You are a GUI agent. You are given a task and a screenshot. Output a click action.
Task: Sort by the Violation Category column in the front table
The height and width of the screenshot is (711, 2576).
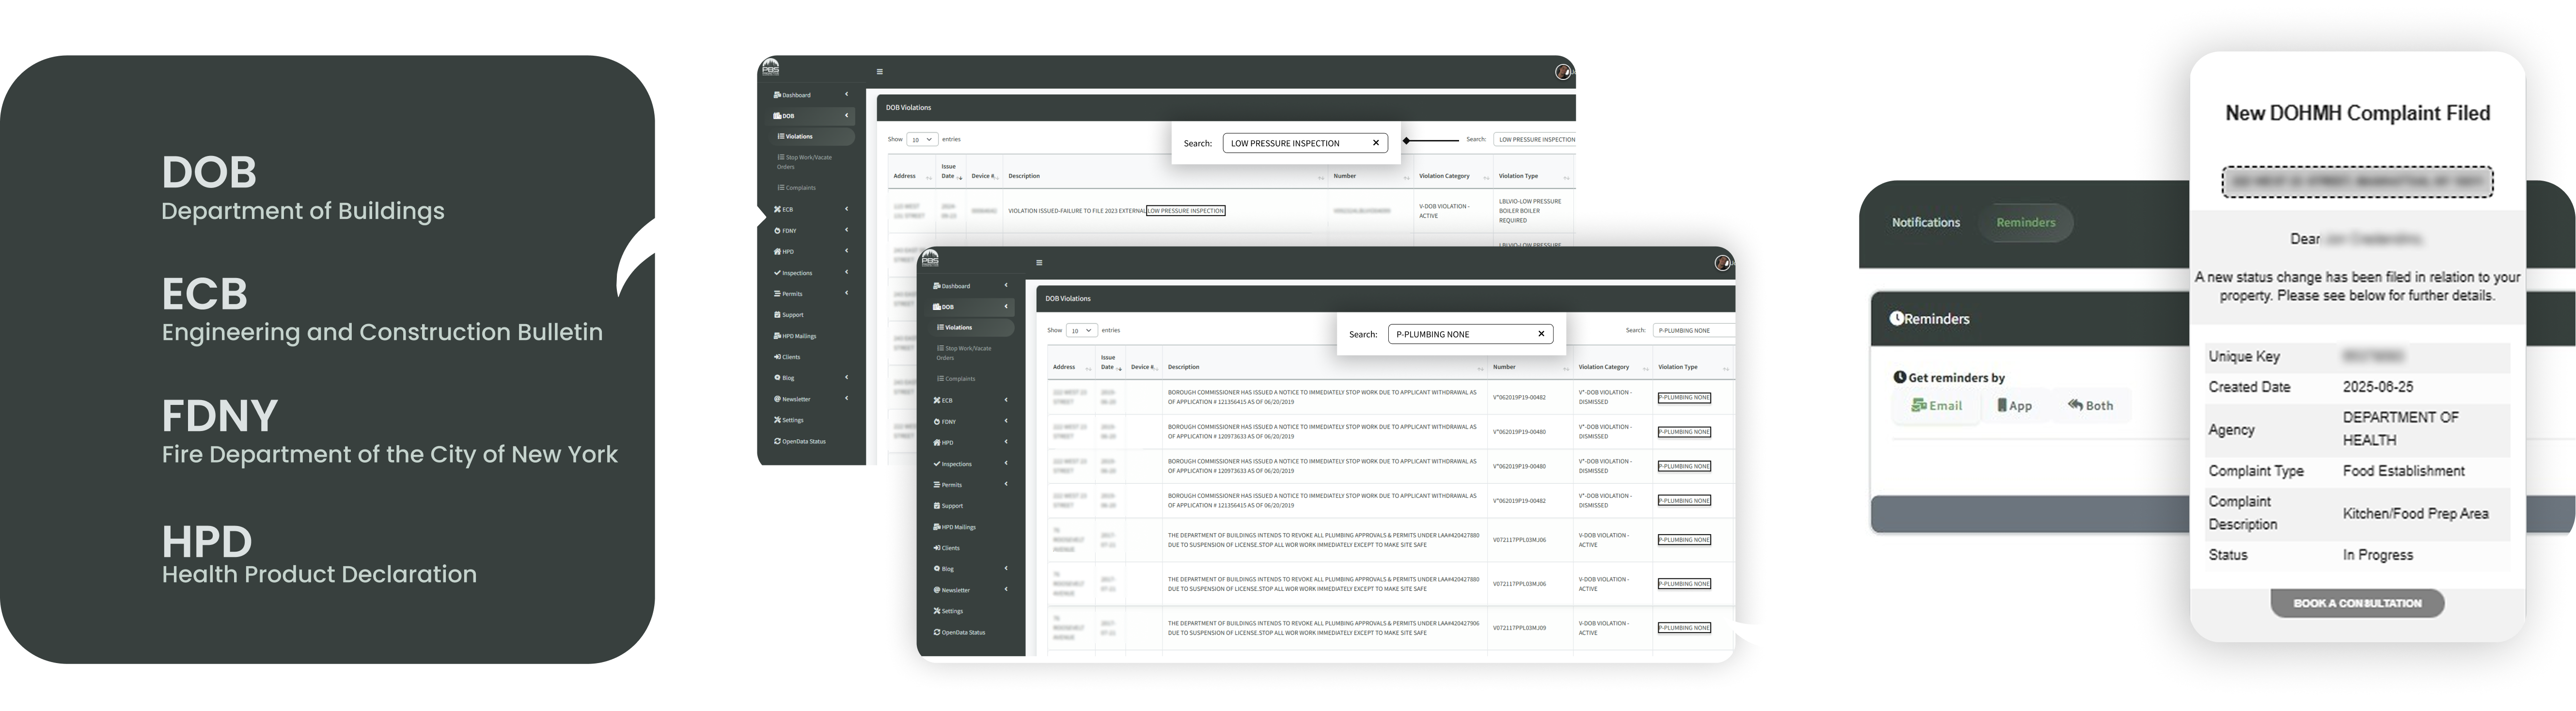pos(1603,367)
